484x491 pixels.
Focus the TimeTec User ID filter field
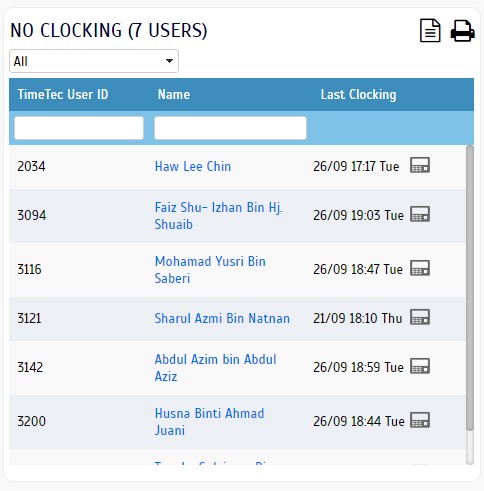click(79, 128)
